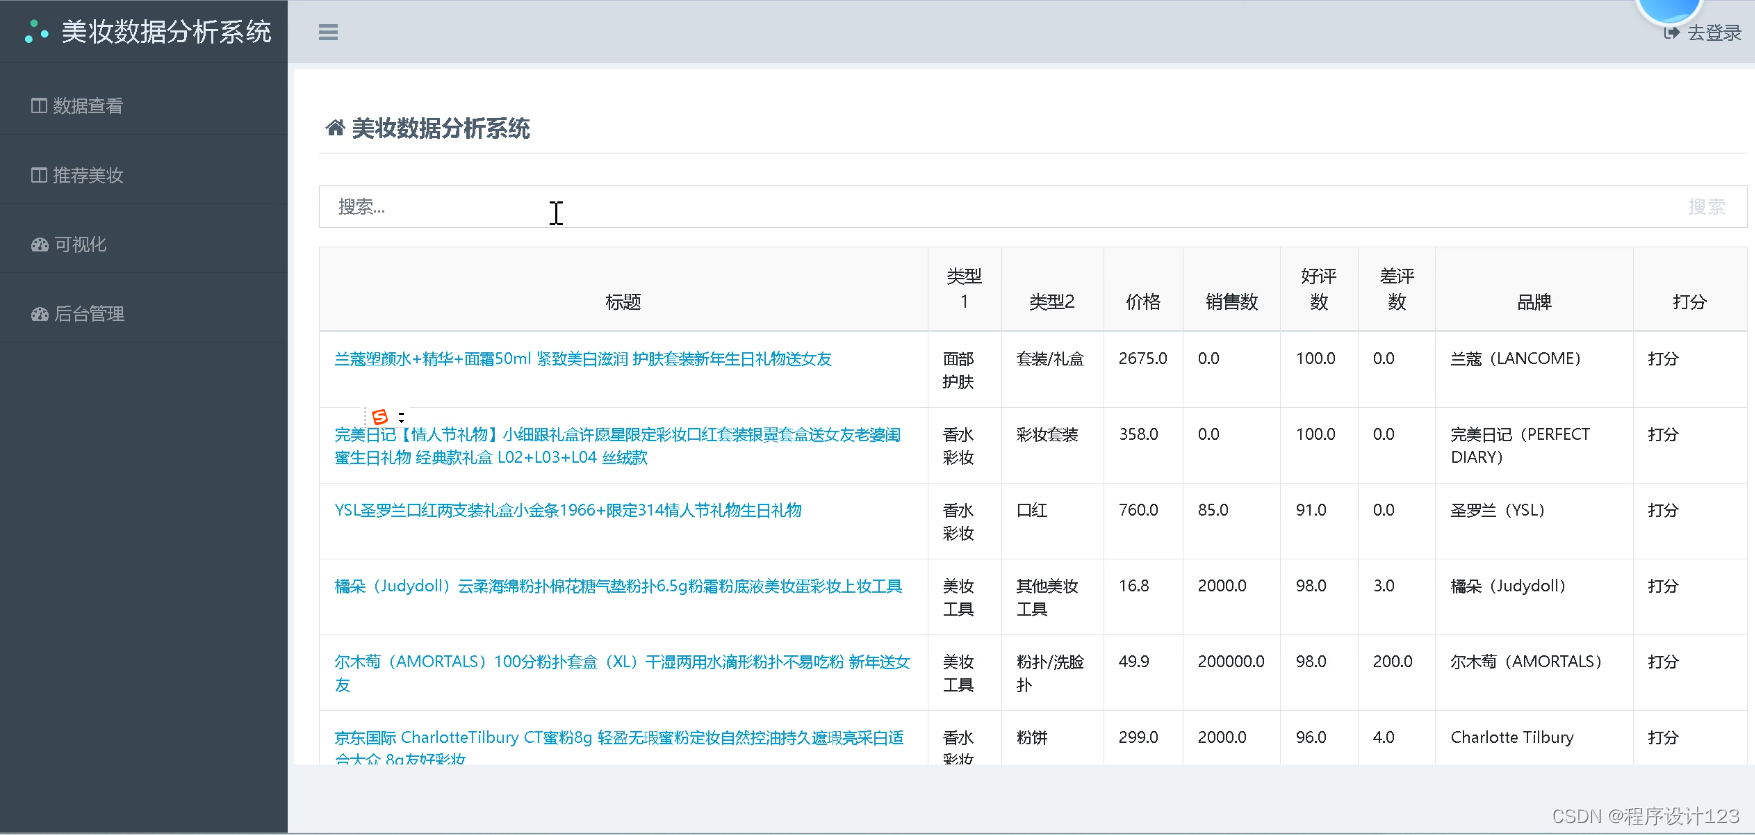
Task: Toggle the hamburger sidebar menu icon
Action: click(328, 32)
